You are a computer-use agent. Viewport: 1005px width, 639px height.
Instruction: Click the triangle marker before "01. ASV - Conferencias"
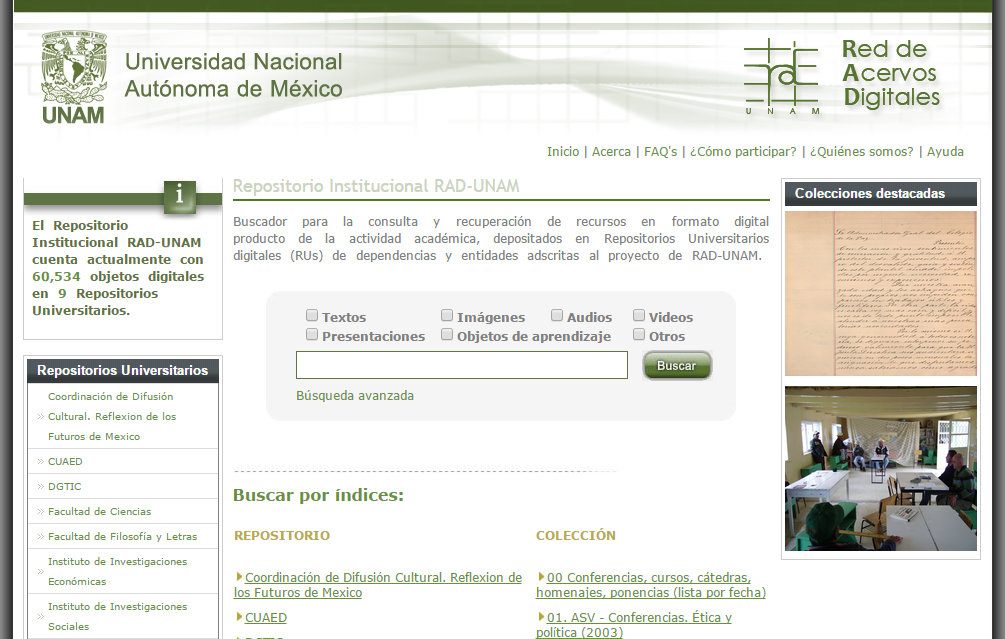[540, 616]
